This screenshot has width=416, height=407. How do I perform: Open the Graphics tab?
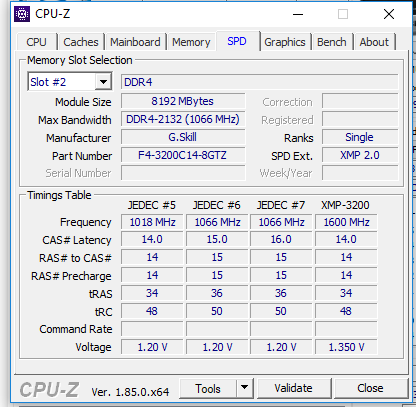285,42
